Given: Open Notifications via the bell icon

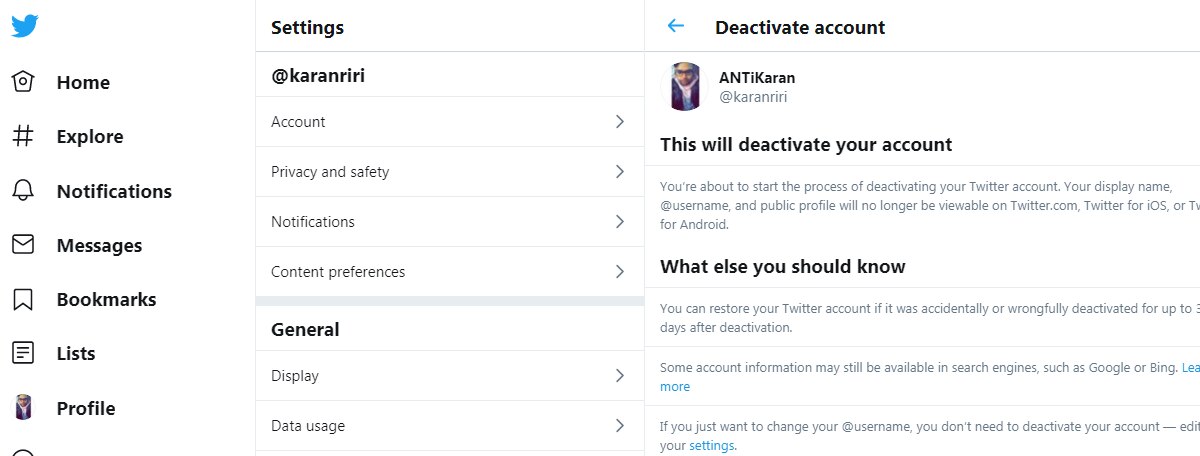Looking at the screenshot, I should pyautogui.click(x=23, y=191).
